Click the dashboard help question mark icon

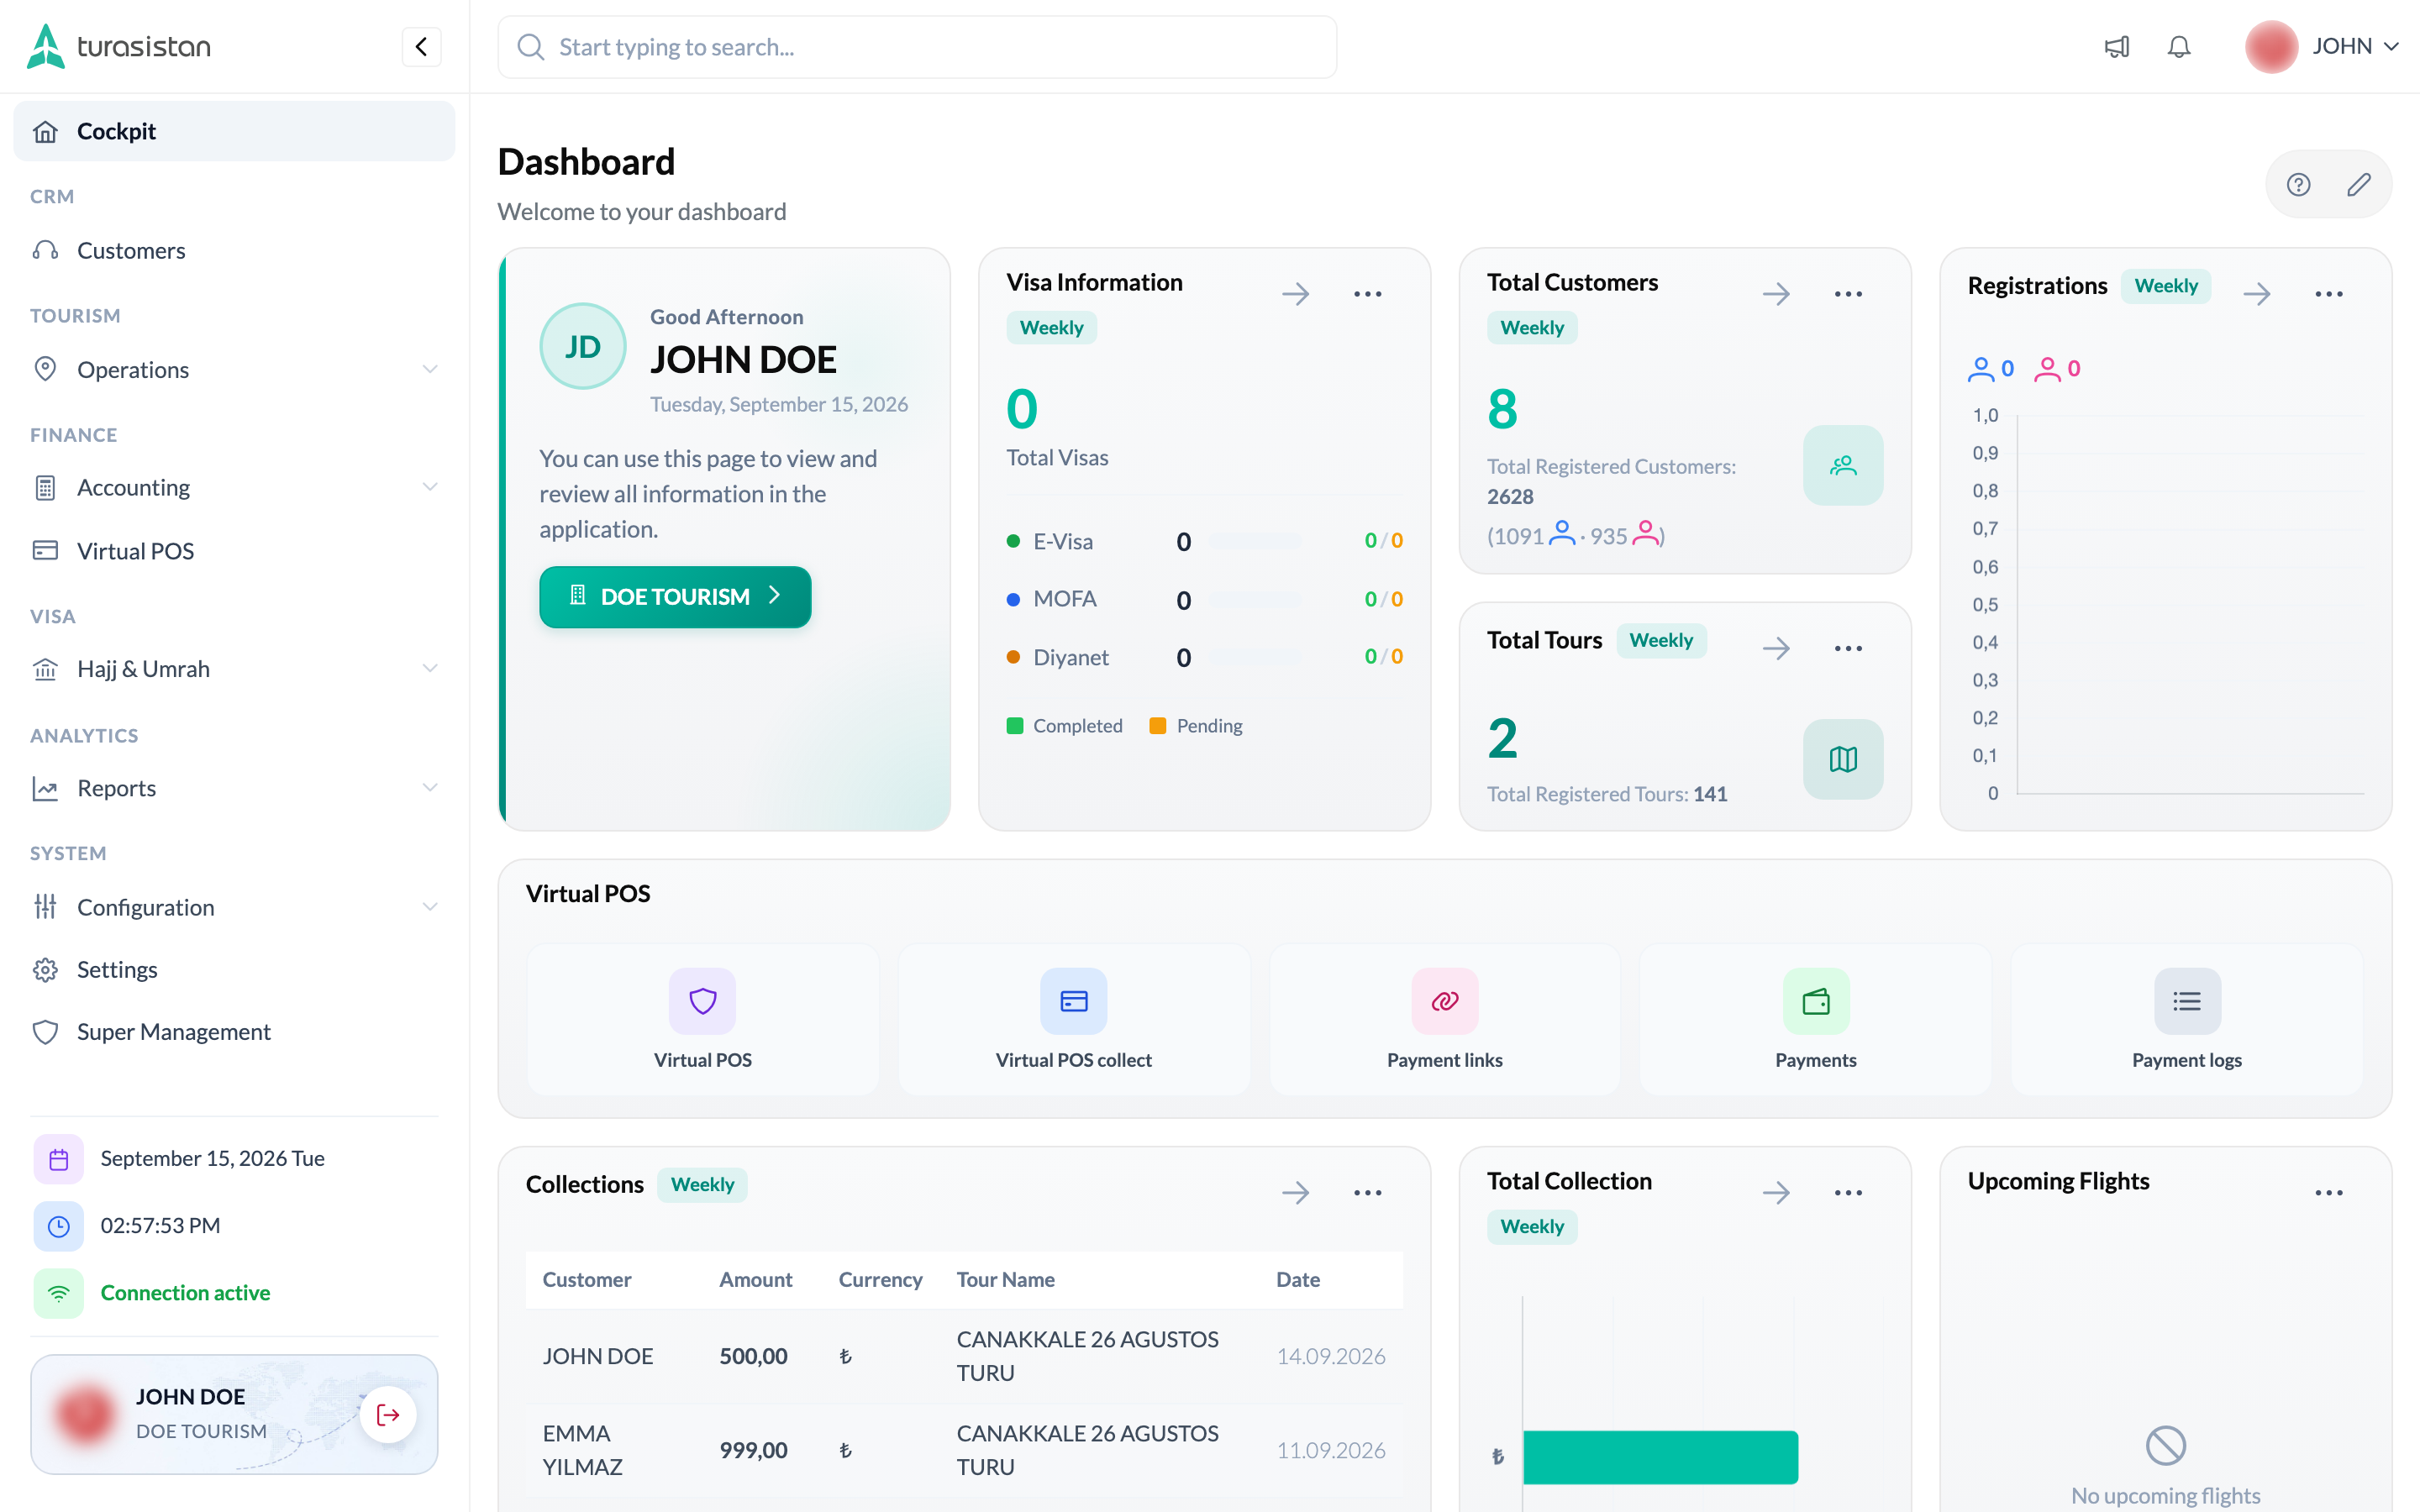click(x=2298, y=184)
